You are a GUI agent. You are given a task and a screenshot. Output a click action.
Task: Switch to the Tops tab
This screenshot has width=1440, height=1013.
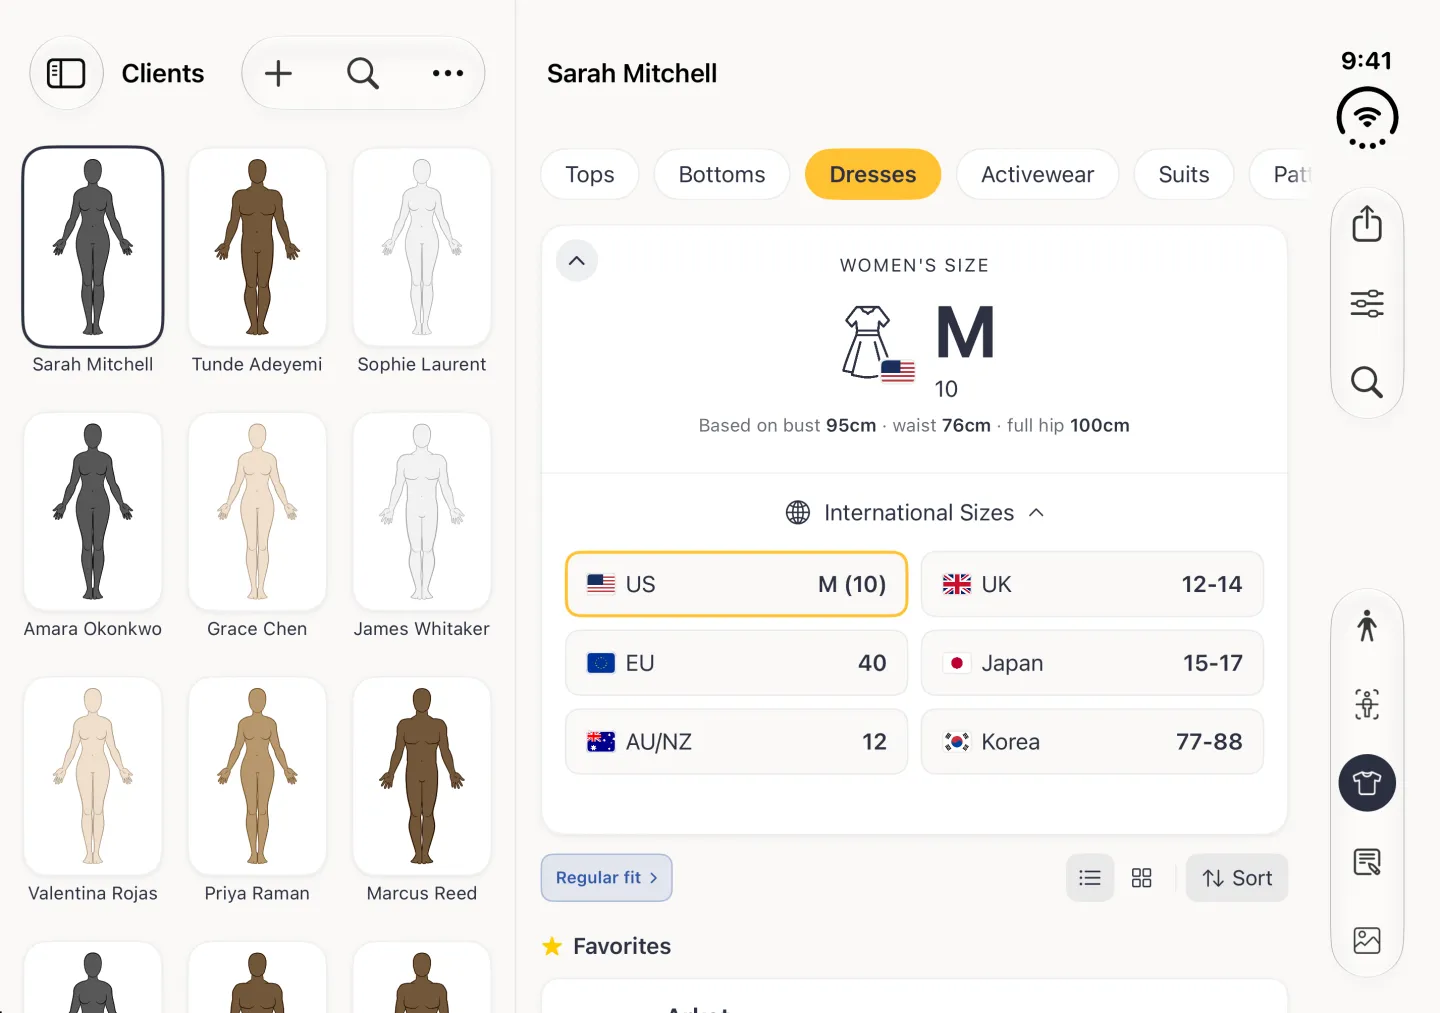[x=590, y=174]
